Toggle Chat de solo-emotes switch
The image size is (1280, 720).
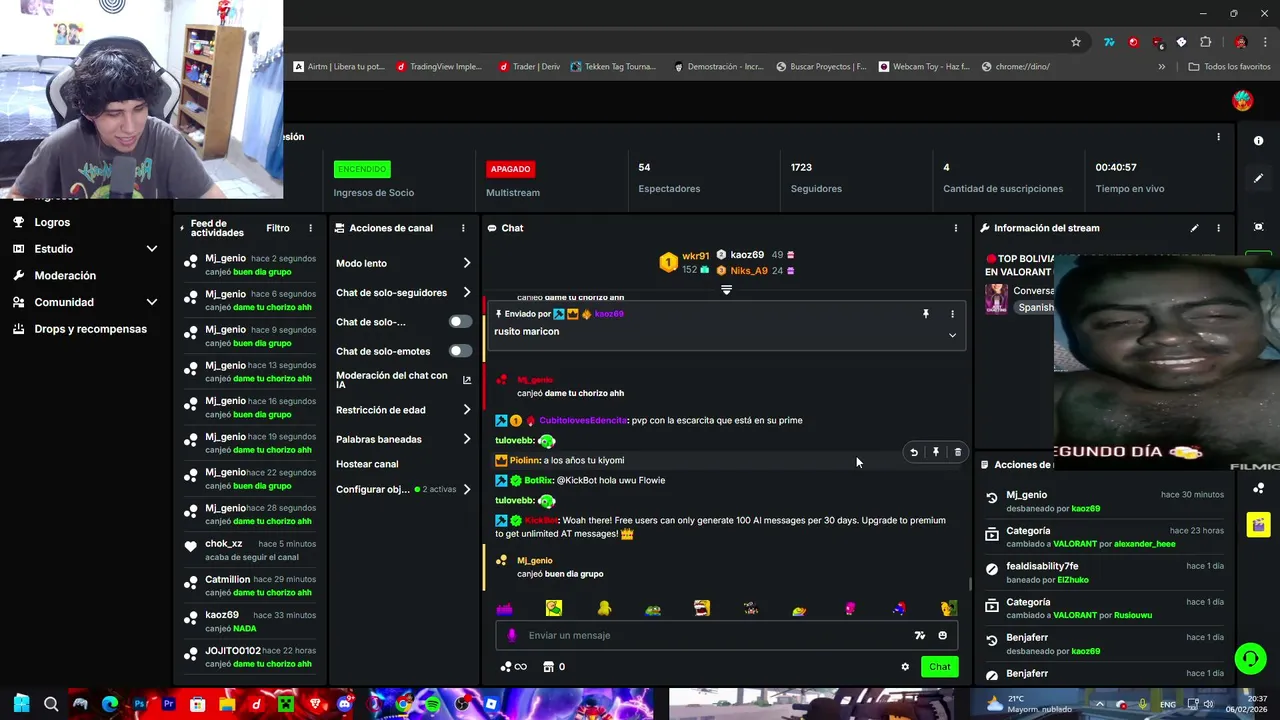pyautogui.click(x=460, y=351)
